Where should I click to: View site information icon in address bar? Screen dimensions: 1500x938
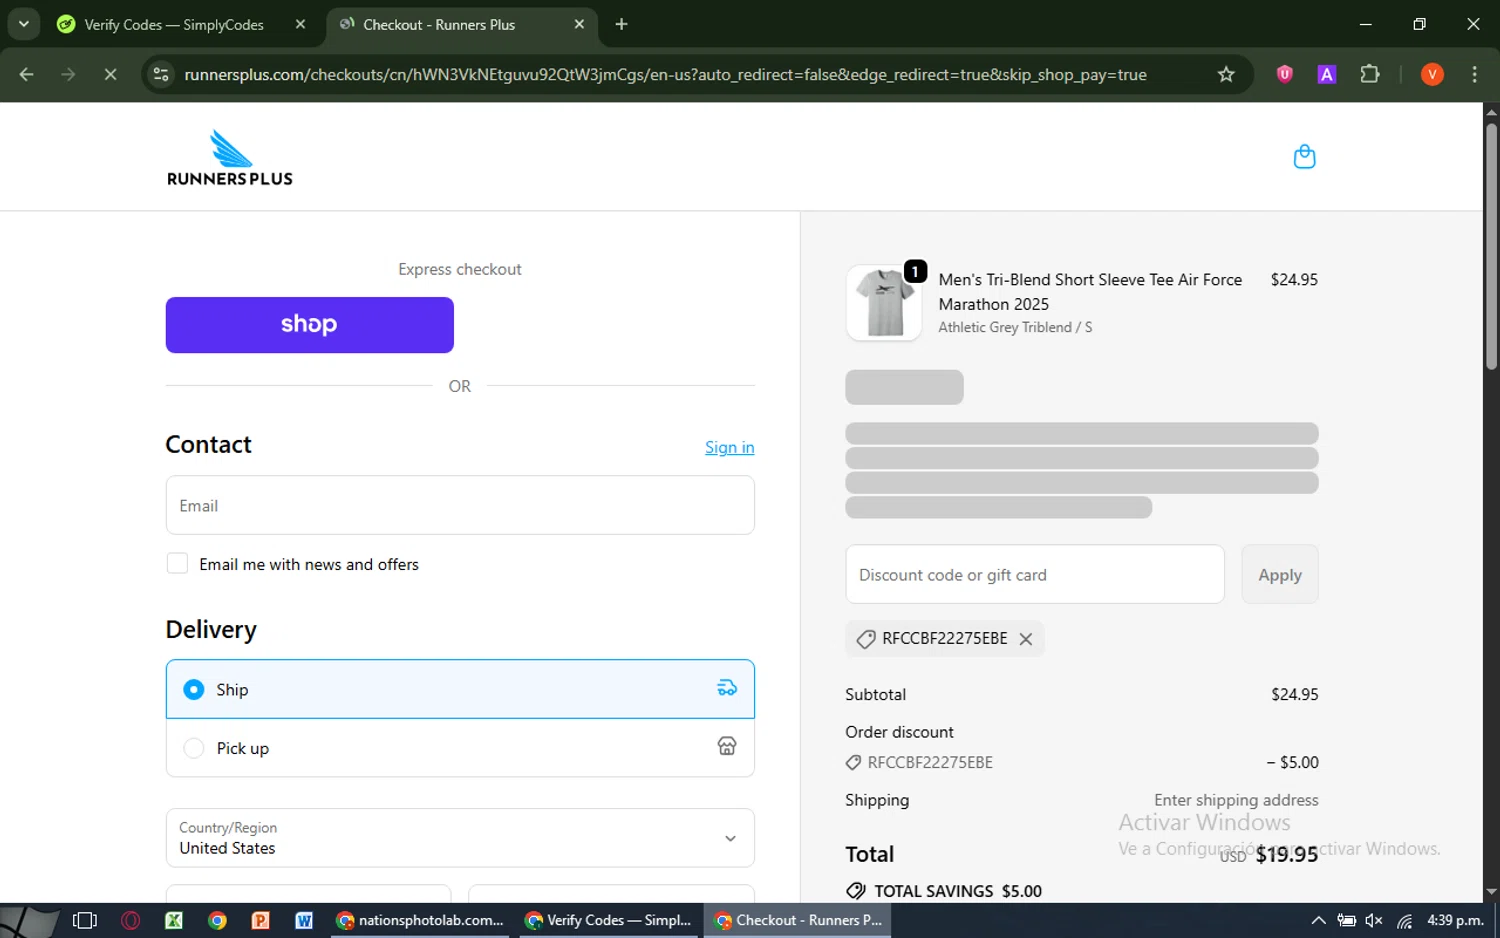coord(161,75)
